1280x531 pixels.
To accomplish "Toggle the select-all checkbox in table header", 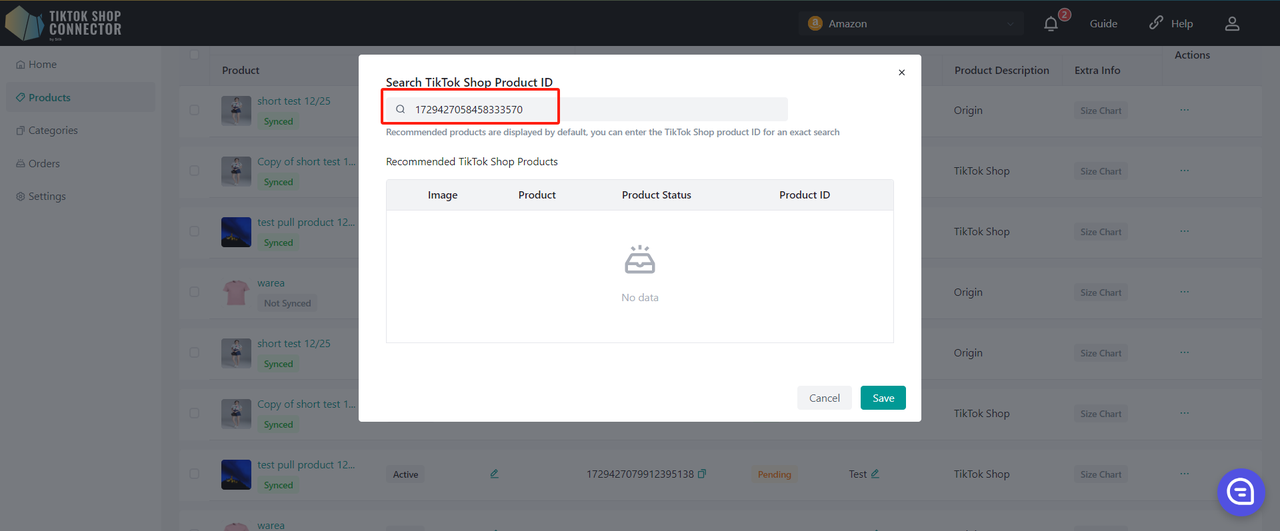I will [x=194, y=55].
